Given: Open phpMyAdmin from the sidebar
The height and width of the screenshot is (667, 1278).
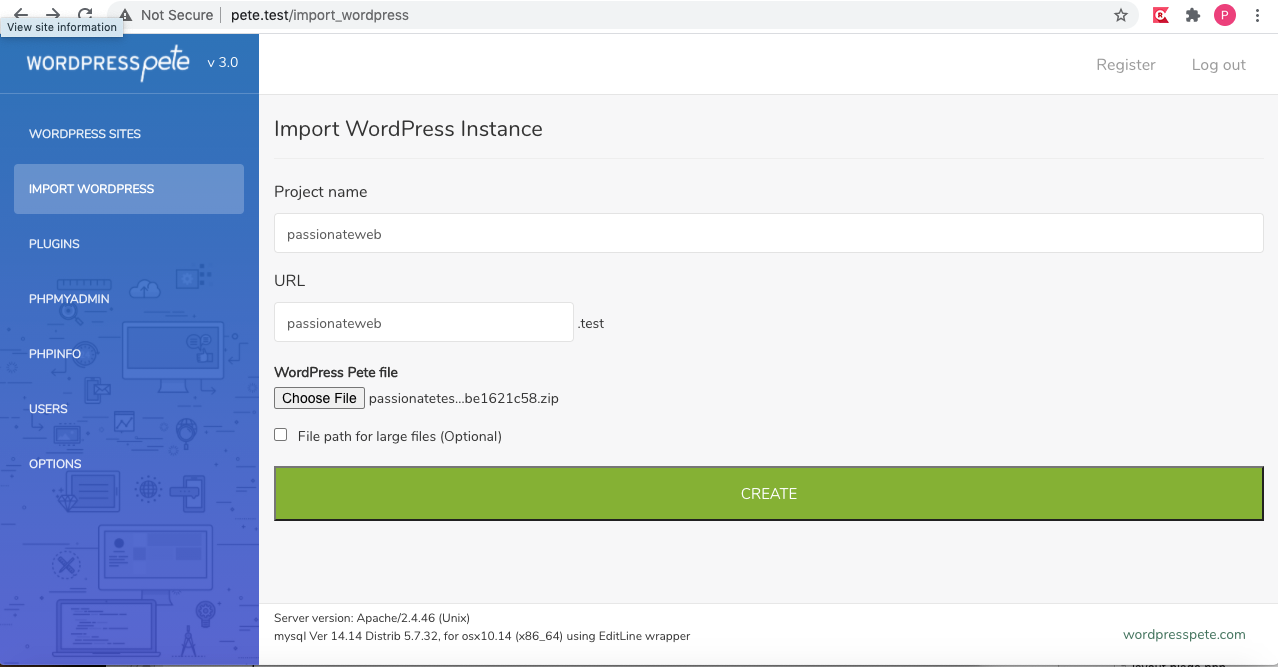Looking at the screenshot, I should pyautogui.click(x=69, y=299).
